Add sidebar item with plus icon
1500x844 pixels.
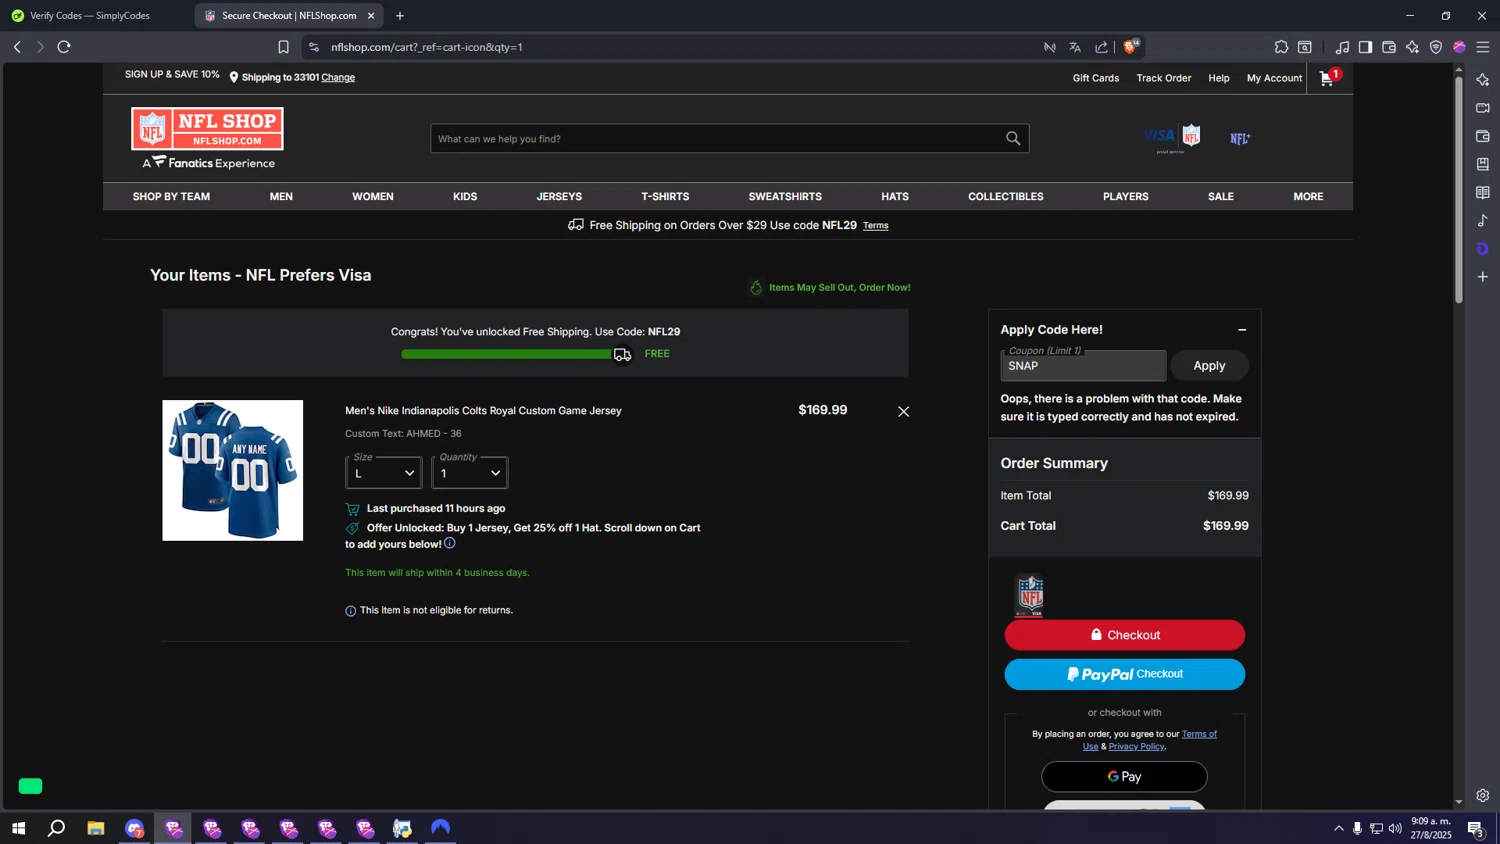tap(1483, 277)
